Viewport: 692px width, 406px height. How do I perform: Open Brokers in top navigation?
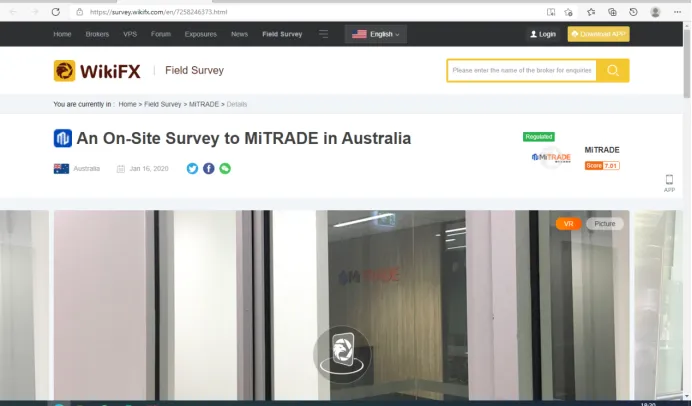point(97,34)
